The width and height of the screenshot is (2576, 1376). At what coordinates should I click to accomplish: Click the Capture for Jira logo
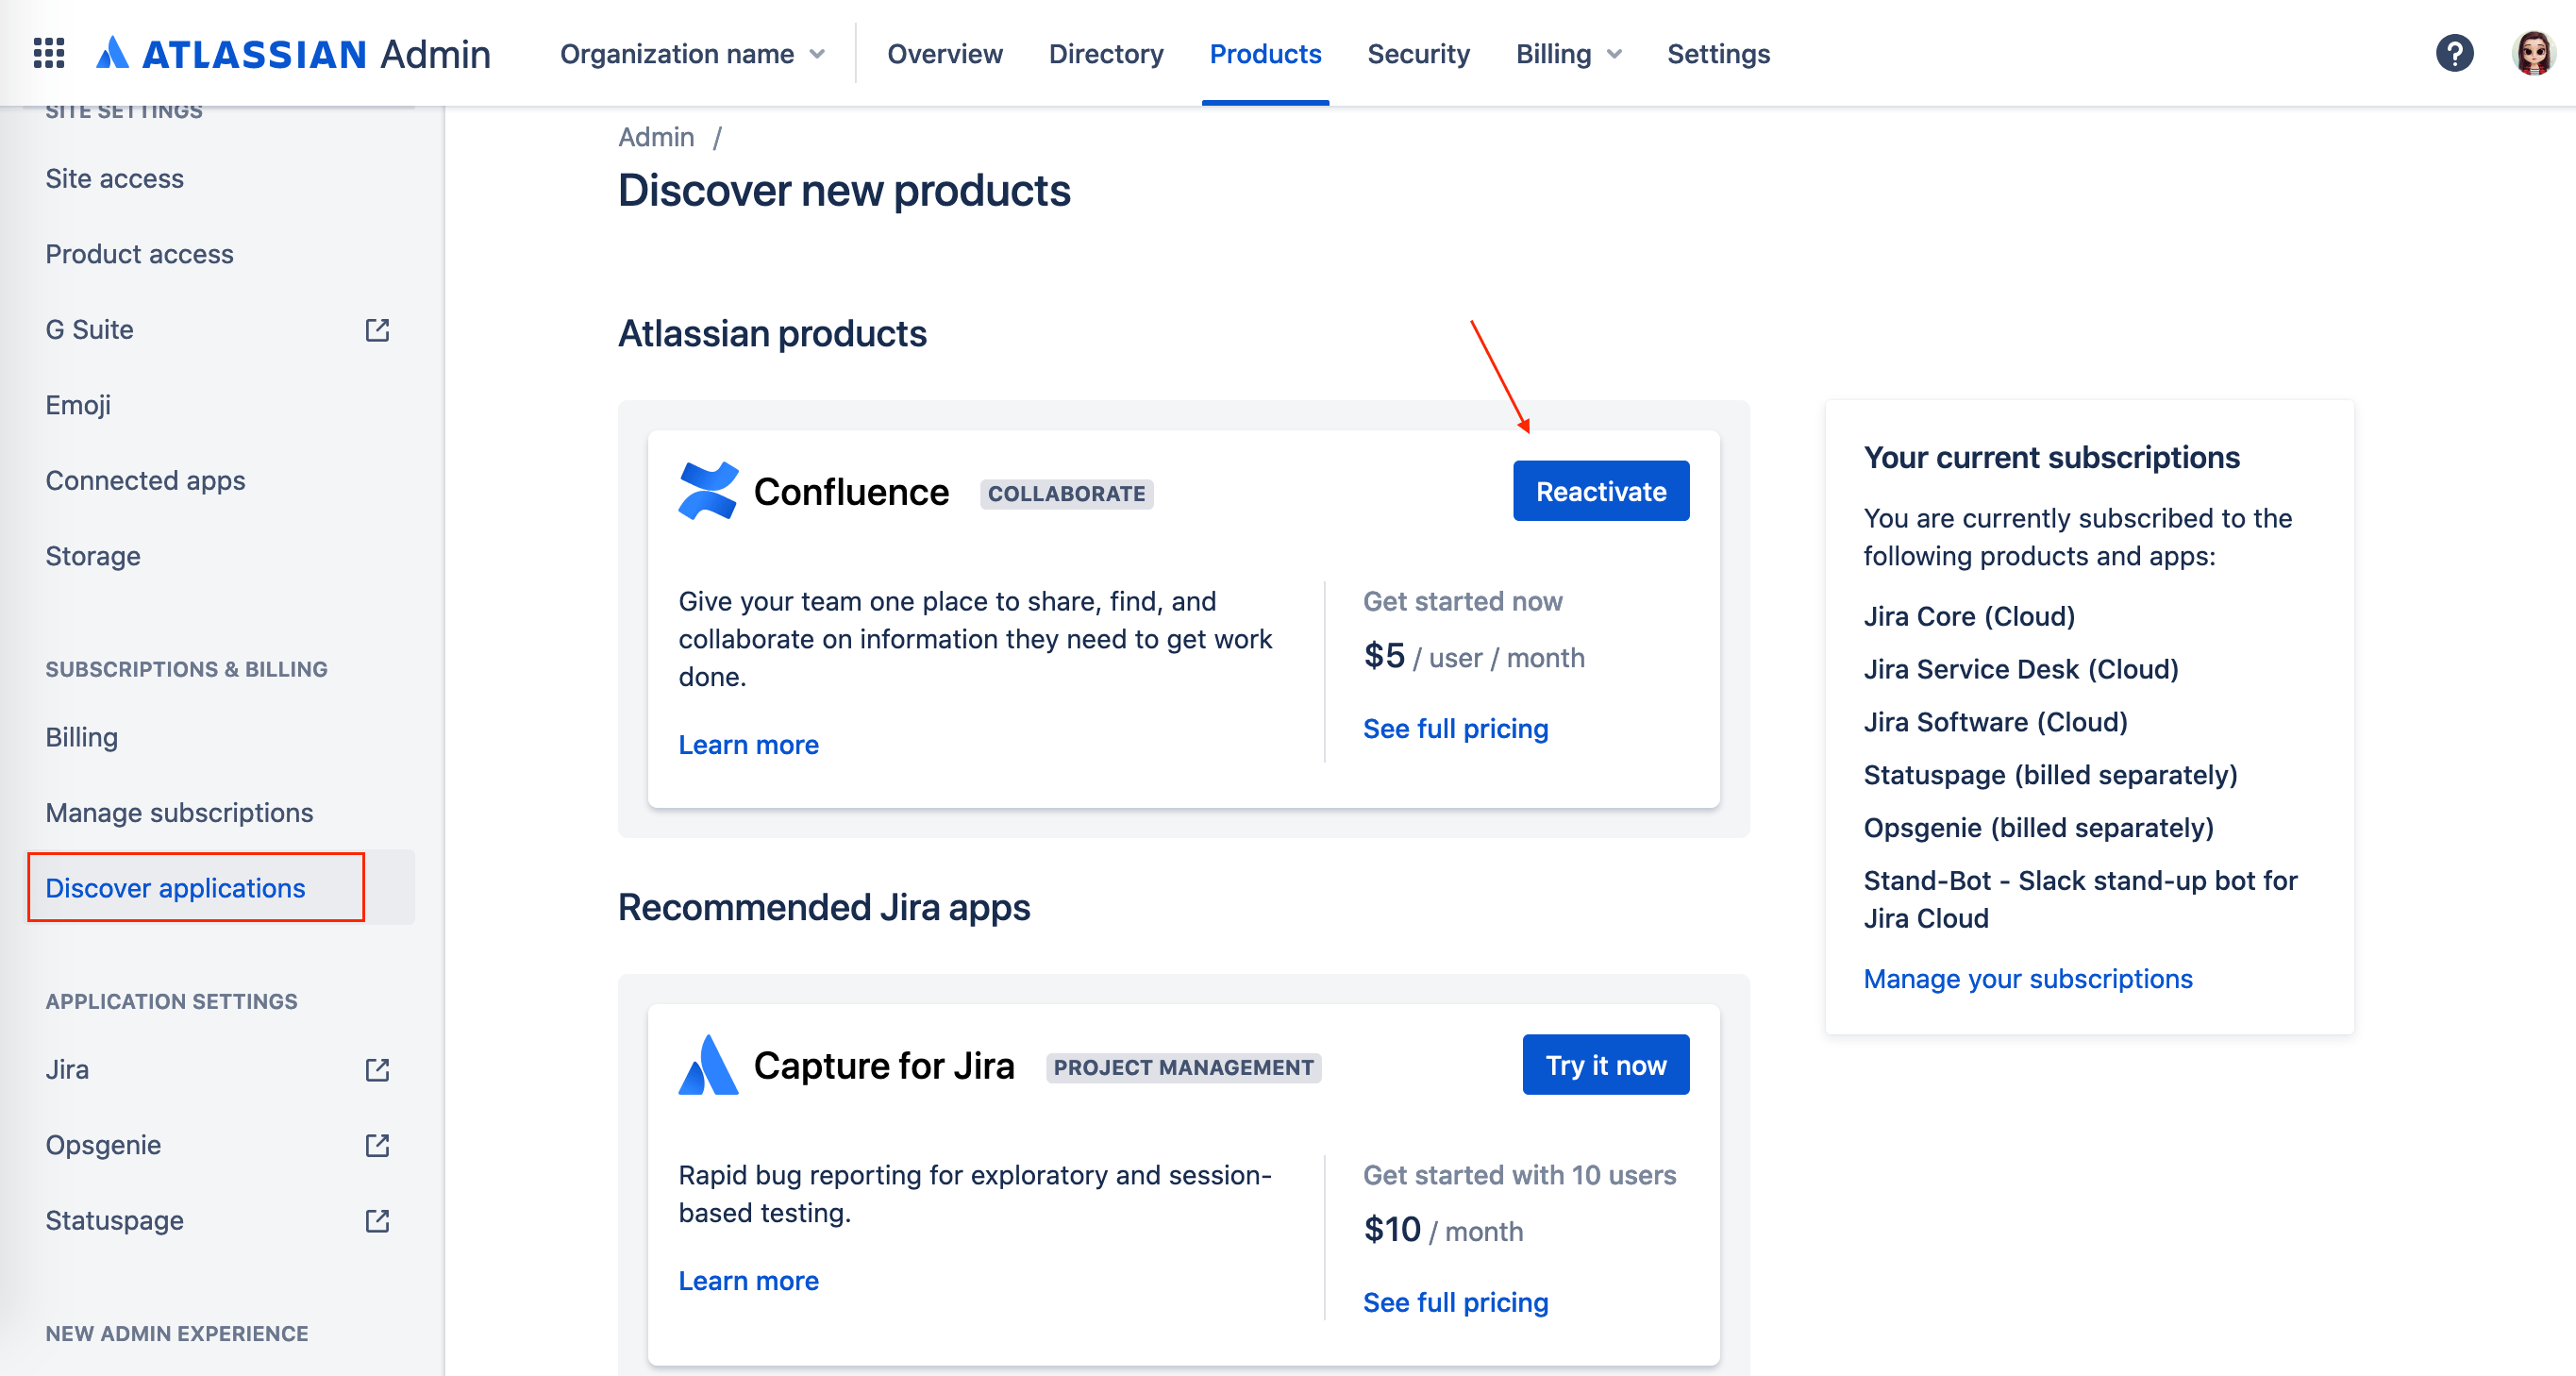point(708,1065)
